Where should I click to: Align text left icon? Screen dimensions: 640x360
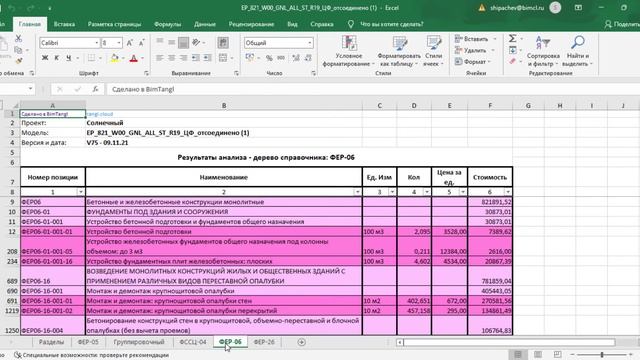click(160, 58)
